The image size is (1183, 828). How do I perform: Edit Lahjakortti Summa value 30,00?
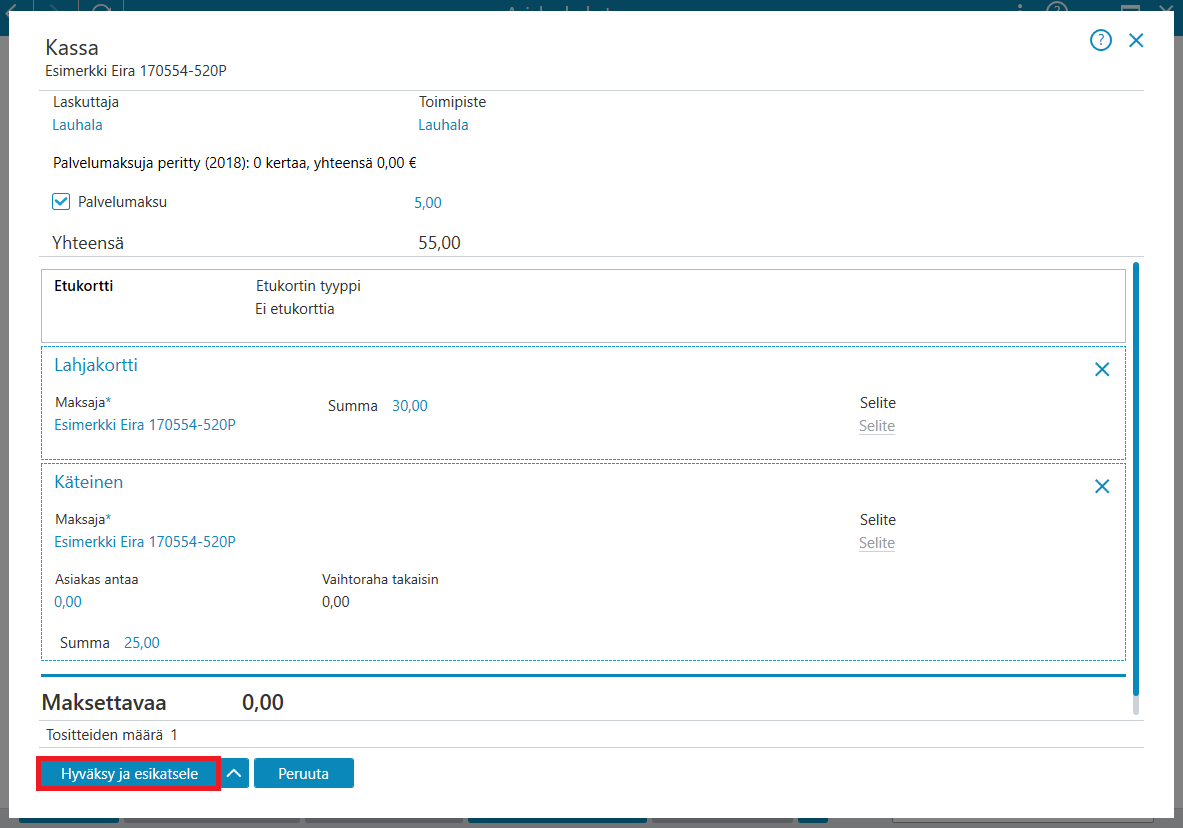point(410,406)
